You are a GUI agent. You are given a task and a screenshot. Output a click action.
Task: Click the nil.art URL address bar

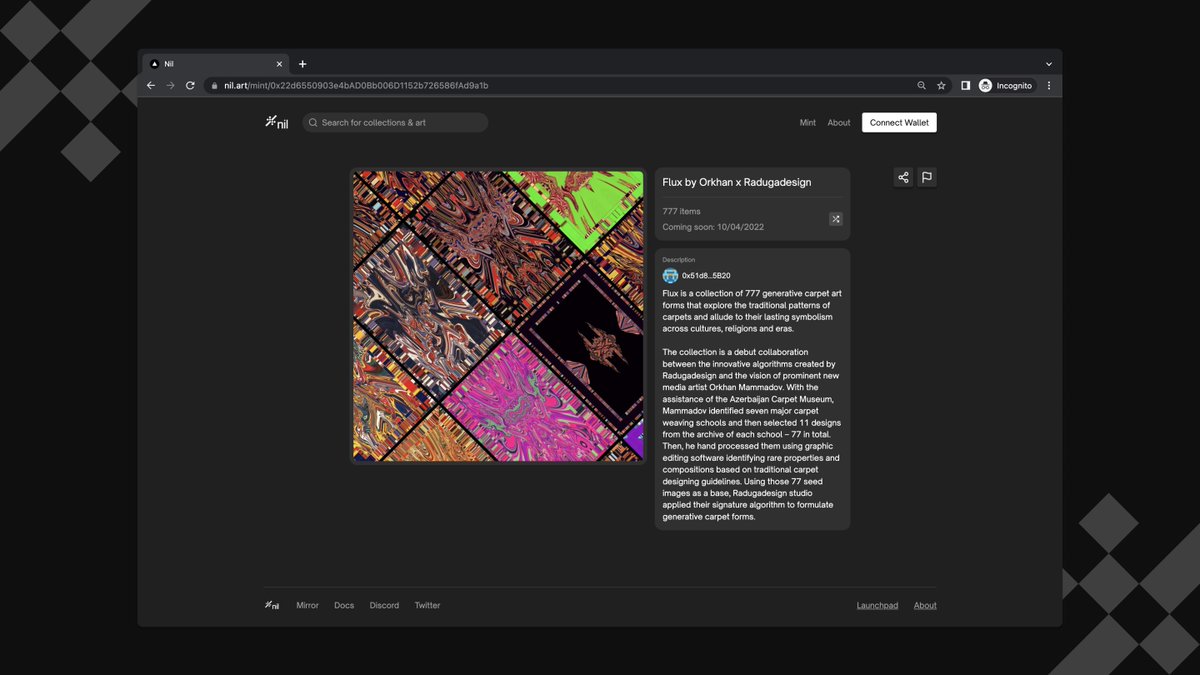click(577, 86)
